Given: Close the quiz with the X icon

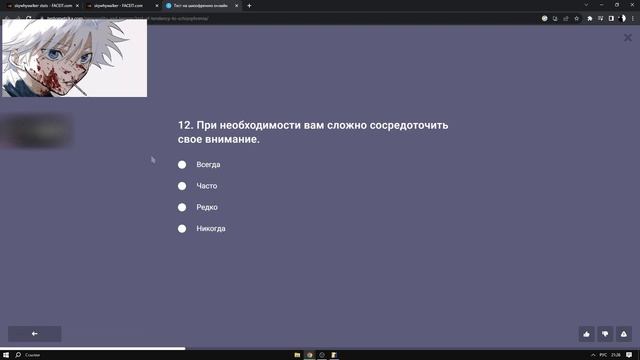Looking at the screenshot, I should pyautogui.click(x=628, y=38).
